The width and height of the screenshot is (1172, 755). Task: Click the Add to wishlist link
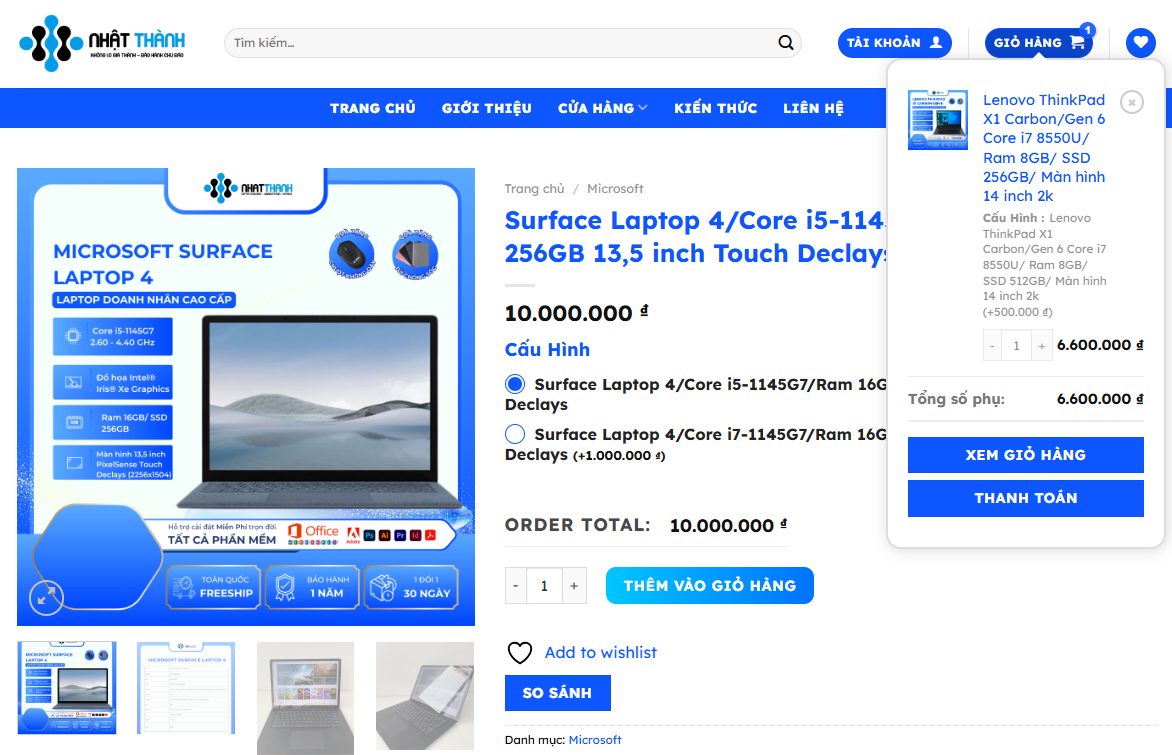(x=601, y=653)
